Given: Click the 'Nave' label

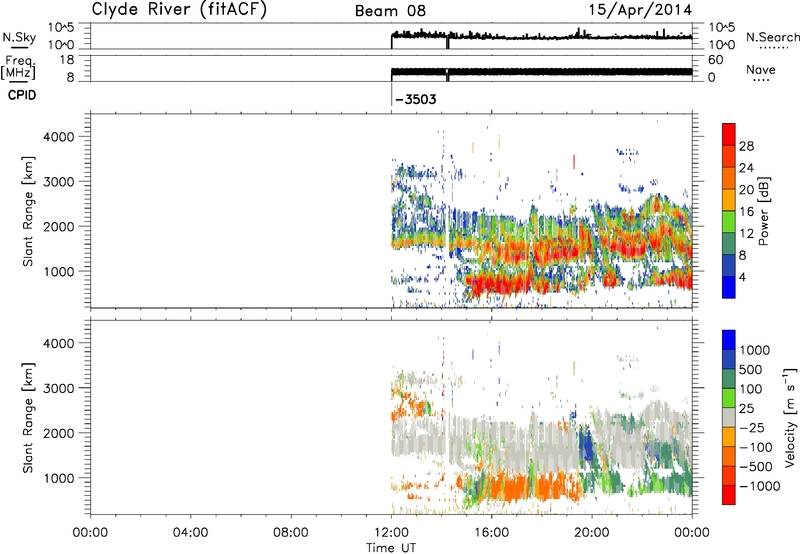Looking at the screenshot, I should [760, 69].
